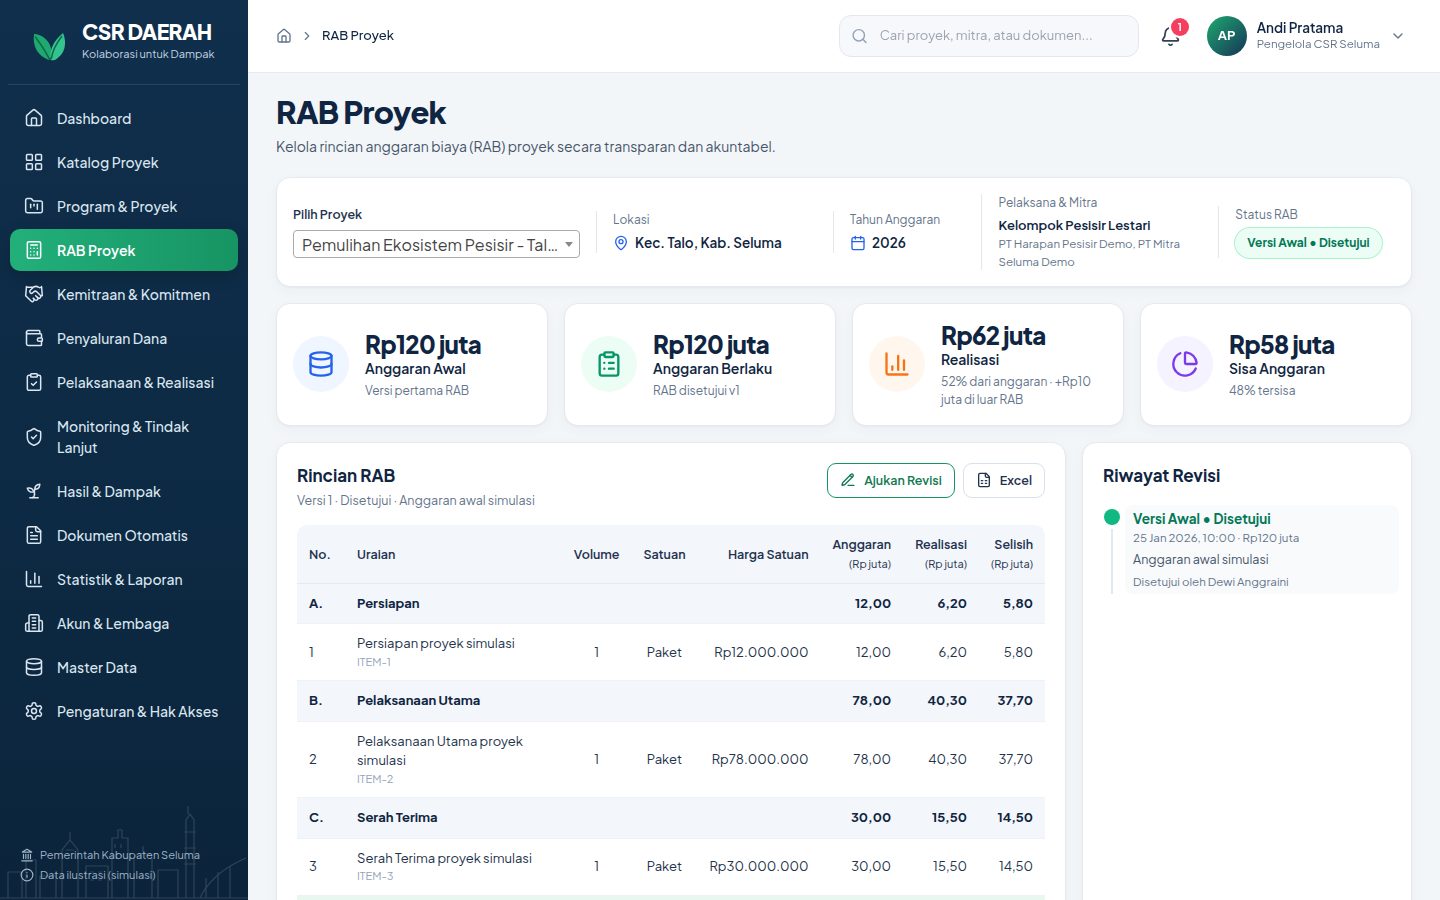Go to Statistik & Laporan
Screen dimensions: 1440x900
point(124,579)
